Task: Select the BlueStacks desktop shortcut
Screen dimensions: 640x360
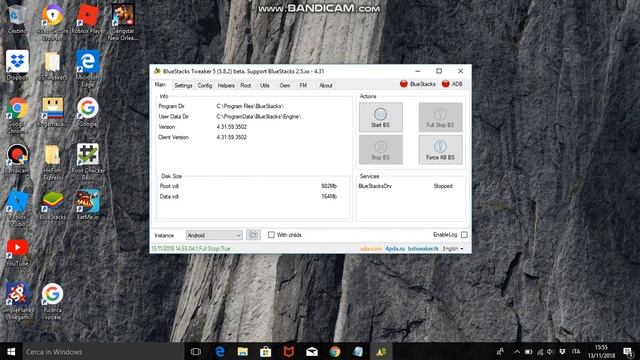Action: point(52,206)
